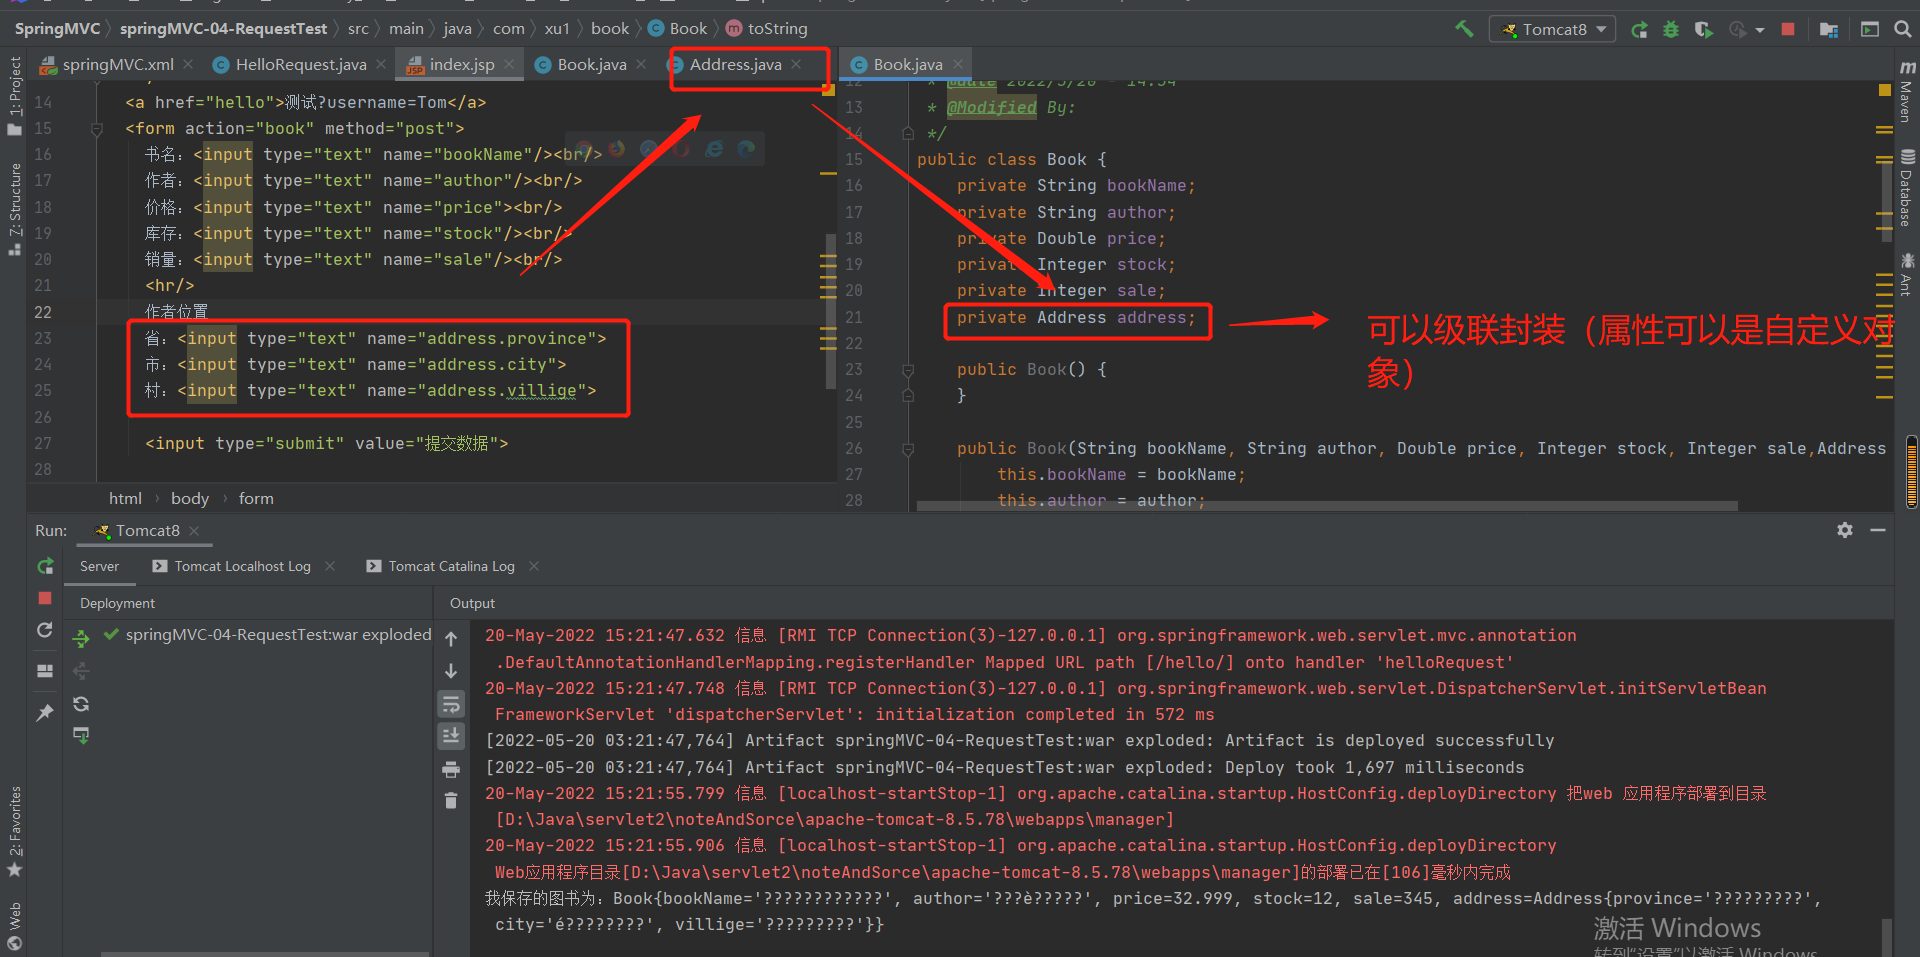Screen dimensions: 1920x957
Task: Click the Rerun icon in Run panel
Action: point(45,567)
